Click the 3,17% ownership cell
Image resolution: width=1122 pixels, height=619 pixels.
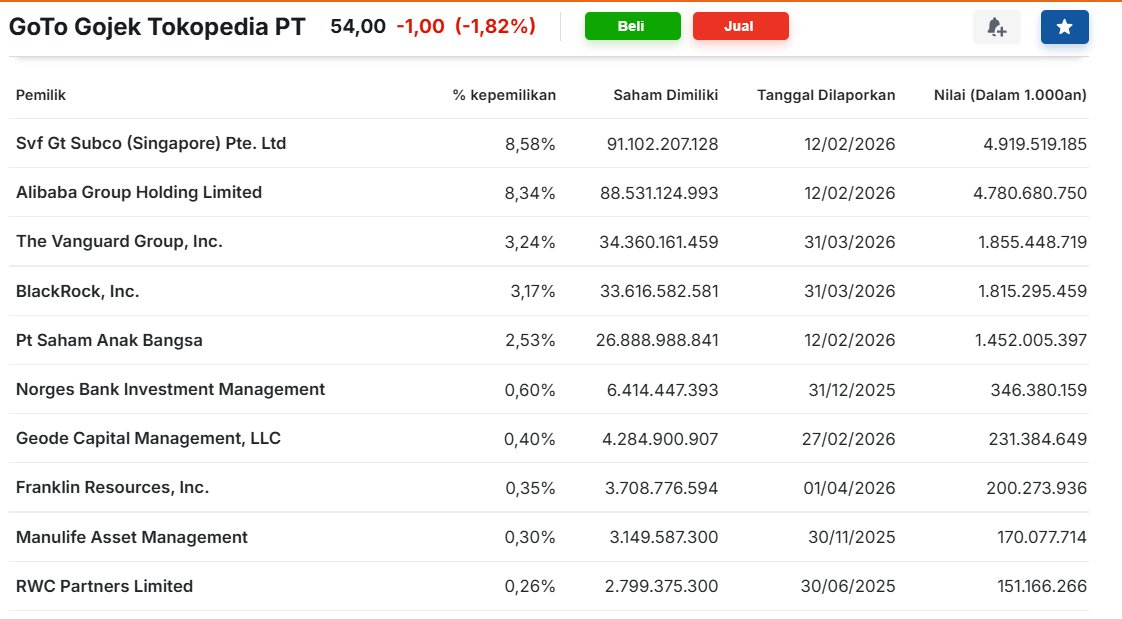(x=533, y=291)
